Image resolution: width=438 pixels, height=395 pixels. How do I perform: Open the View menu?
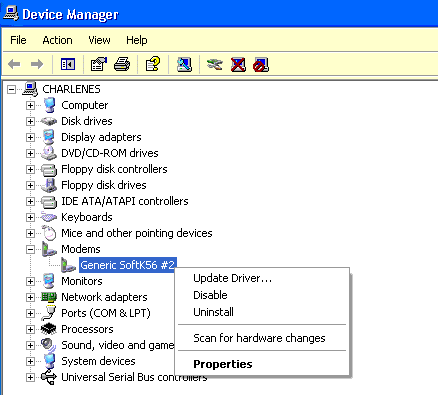click(x=99, y=40)
